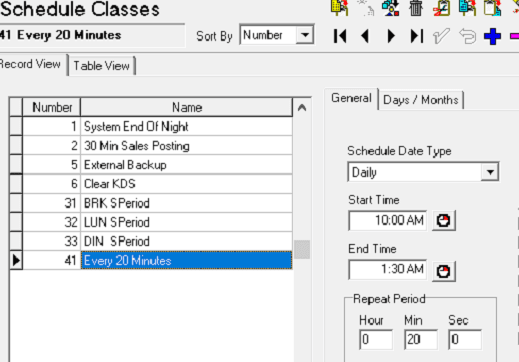Open the End Time clock picker

pos(443,271)
